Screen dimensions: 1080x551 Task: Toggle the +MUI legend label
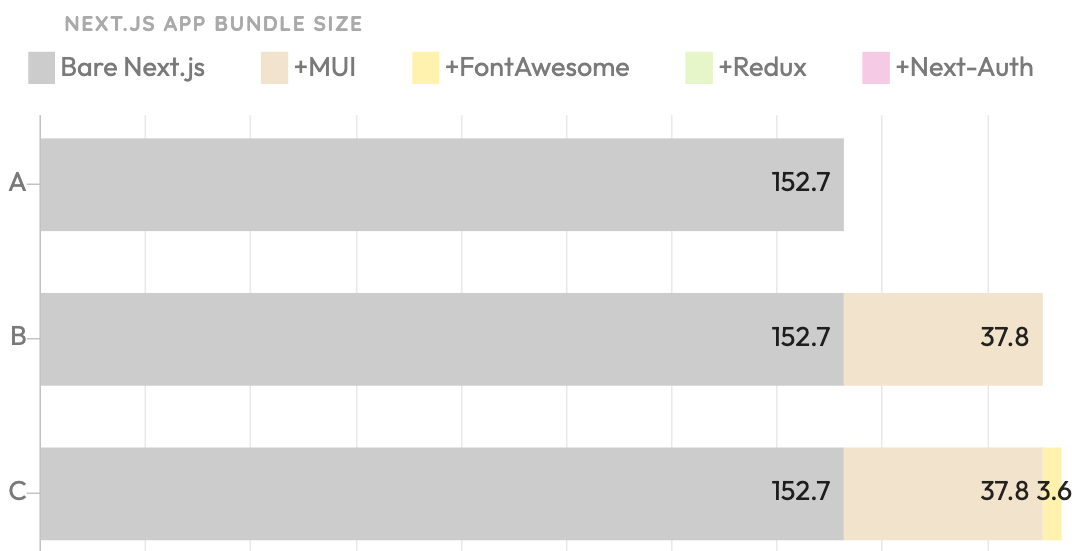[x=325, y=67]
